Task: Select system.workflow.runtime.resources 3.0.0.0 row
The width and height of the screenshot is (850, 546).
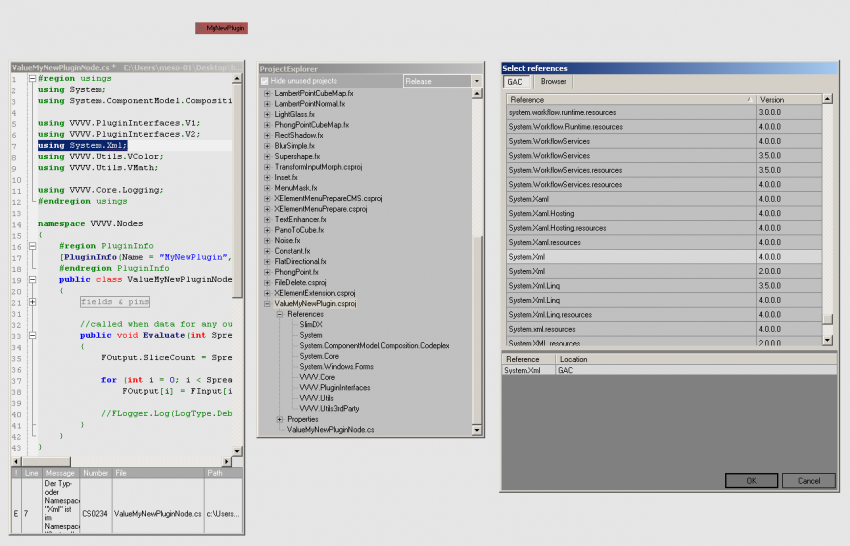Action: click(x=664, y=112)
